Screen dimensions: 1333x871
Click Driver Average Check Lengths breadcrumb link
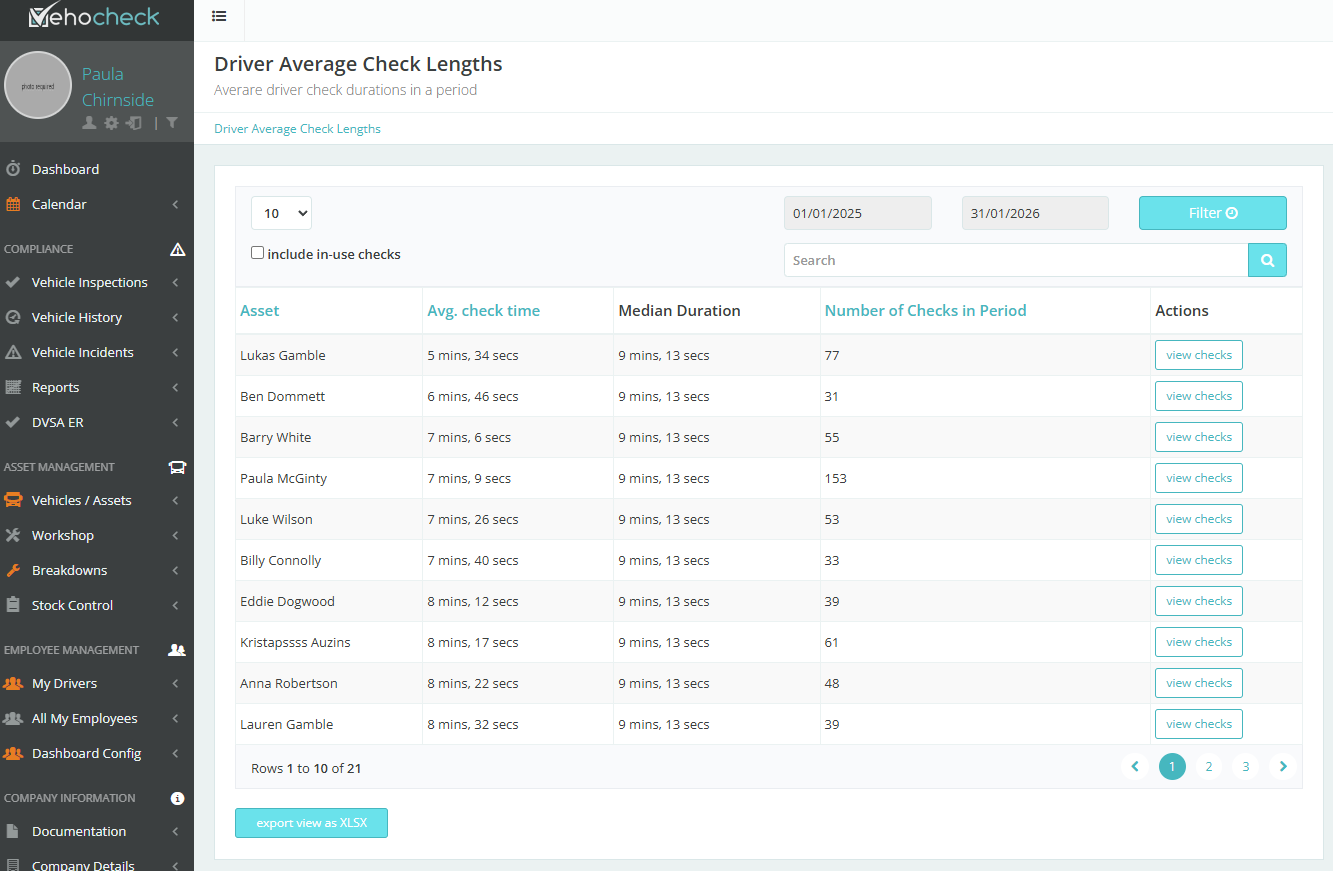[297, 129]
